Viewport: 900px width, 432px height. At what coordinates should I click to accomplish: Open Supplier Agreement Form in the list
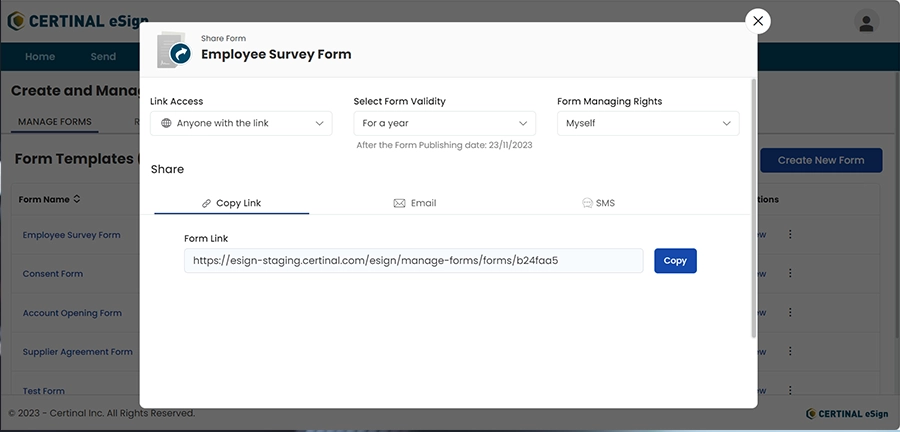point(77,352)
